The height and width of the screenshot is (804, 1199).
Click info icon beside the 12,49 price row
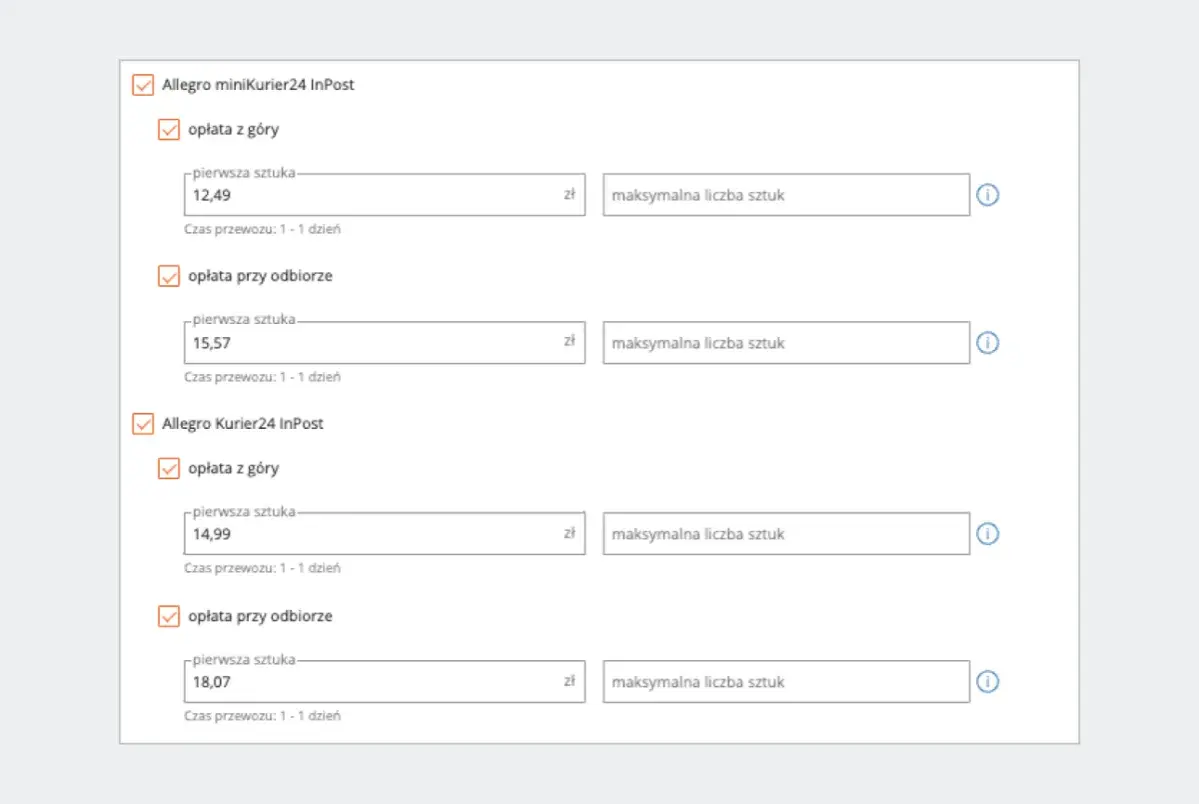987,195
